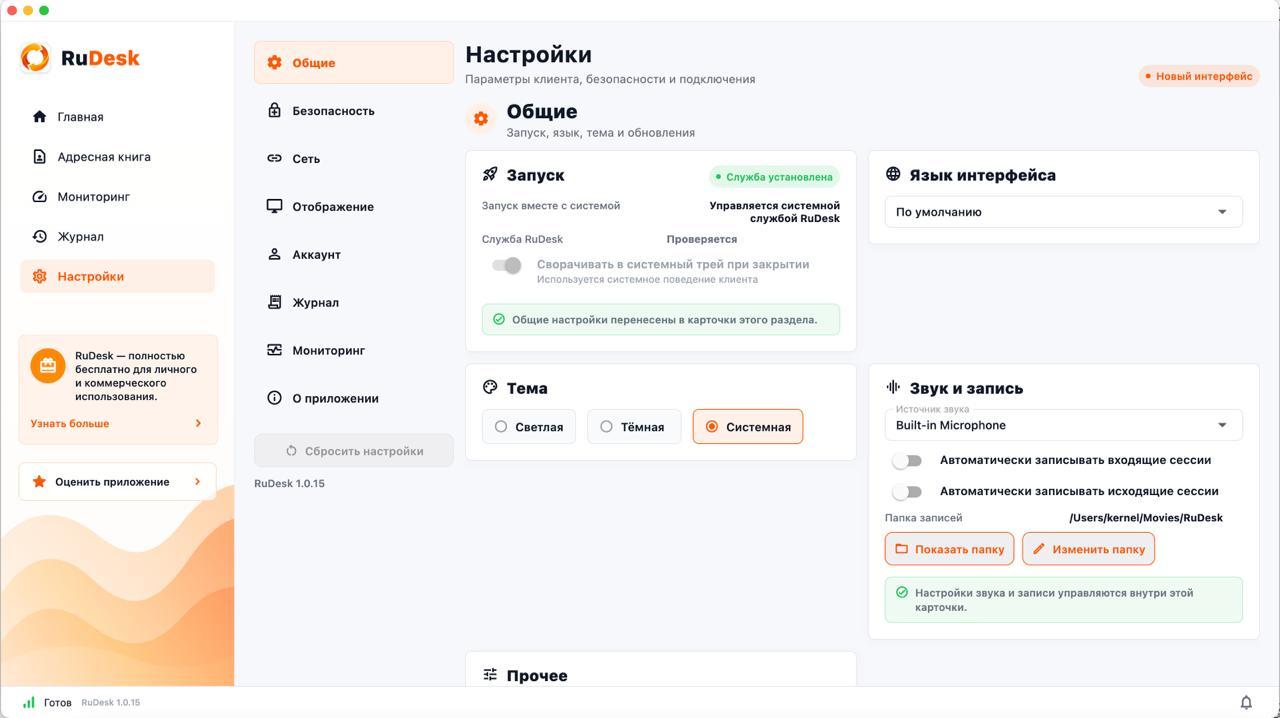Click the globe icon by Язык интерфейса
Screen dimensions: 1280x718
click(893, 174)
